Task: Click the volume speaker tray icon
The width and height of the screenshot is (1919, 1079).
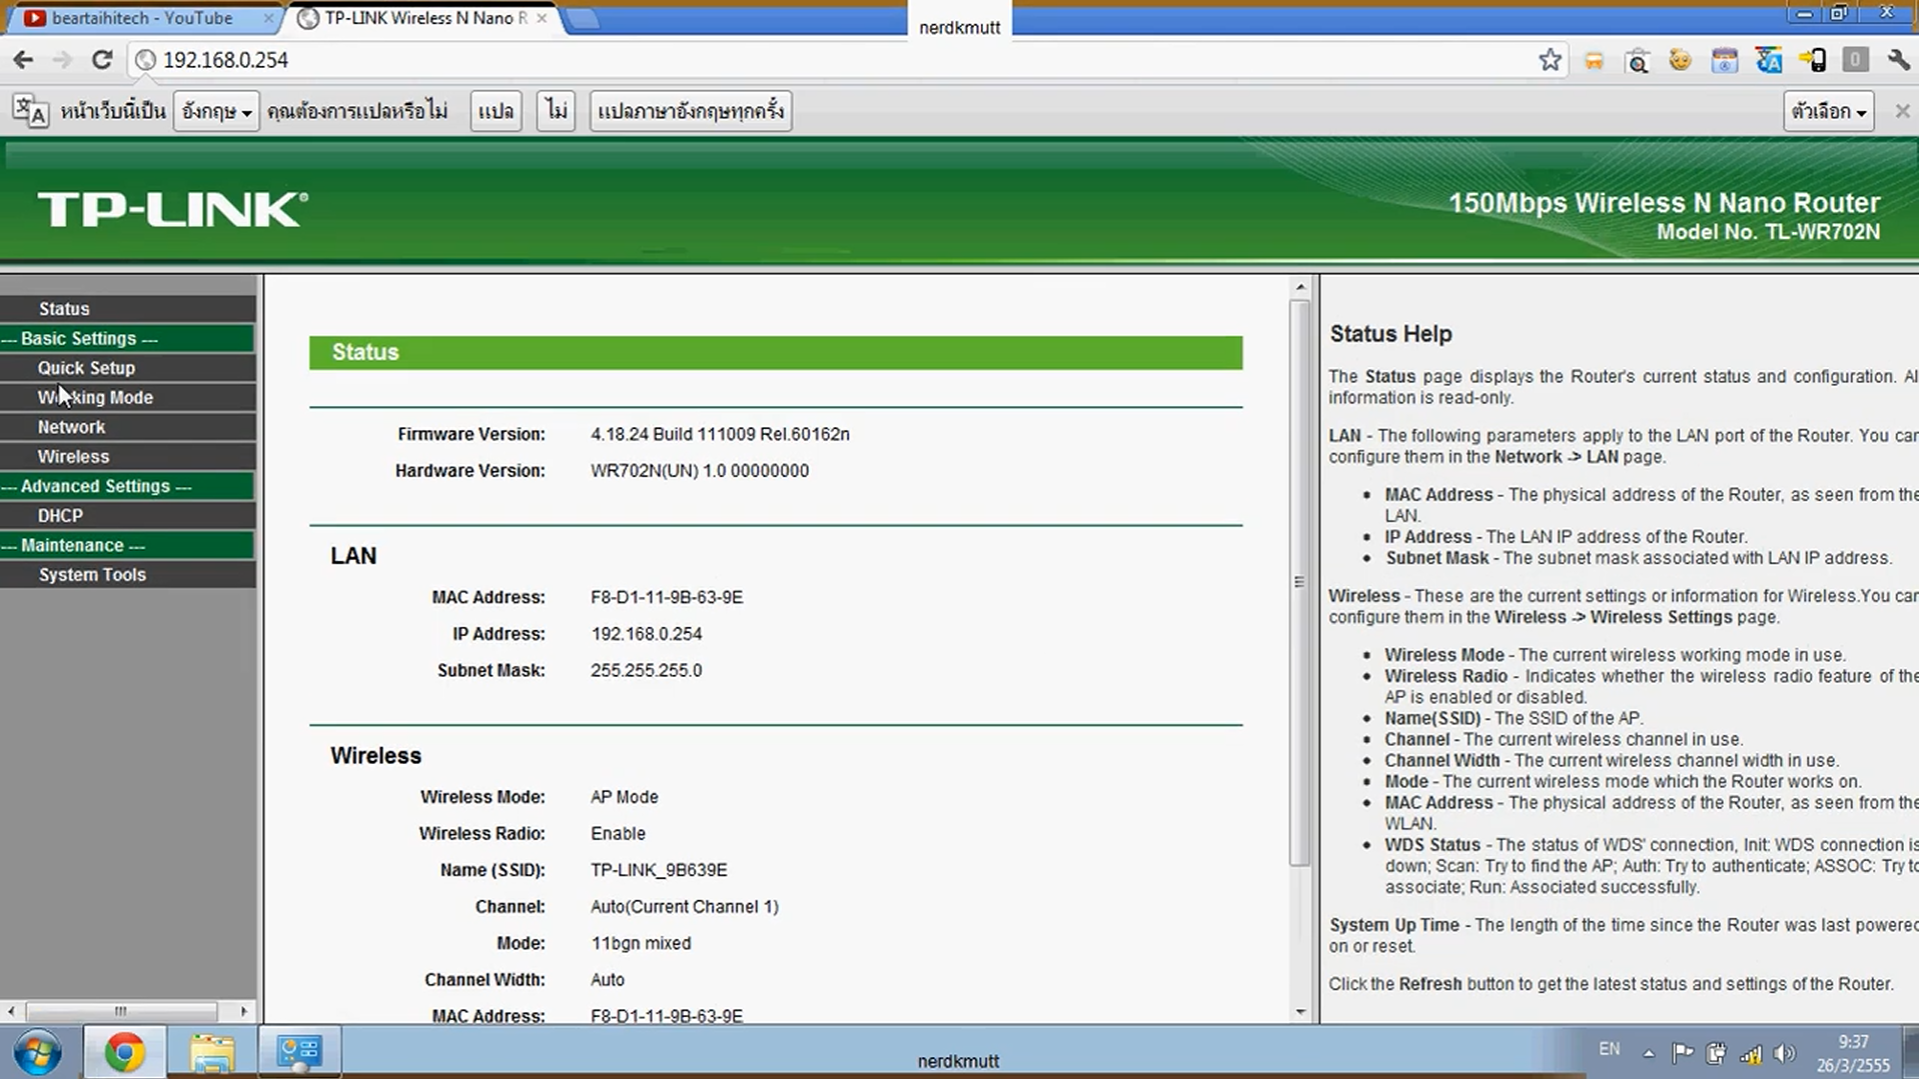Action: click(1784, 1053)
